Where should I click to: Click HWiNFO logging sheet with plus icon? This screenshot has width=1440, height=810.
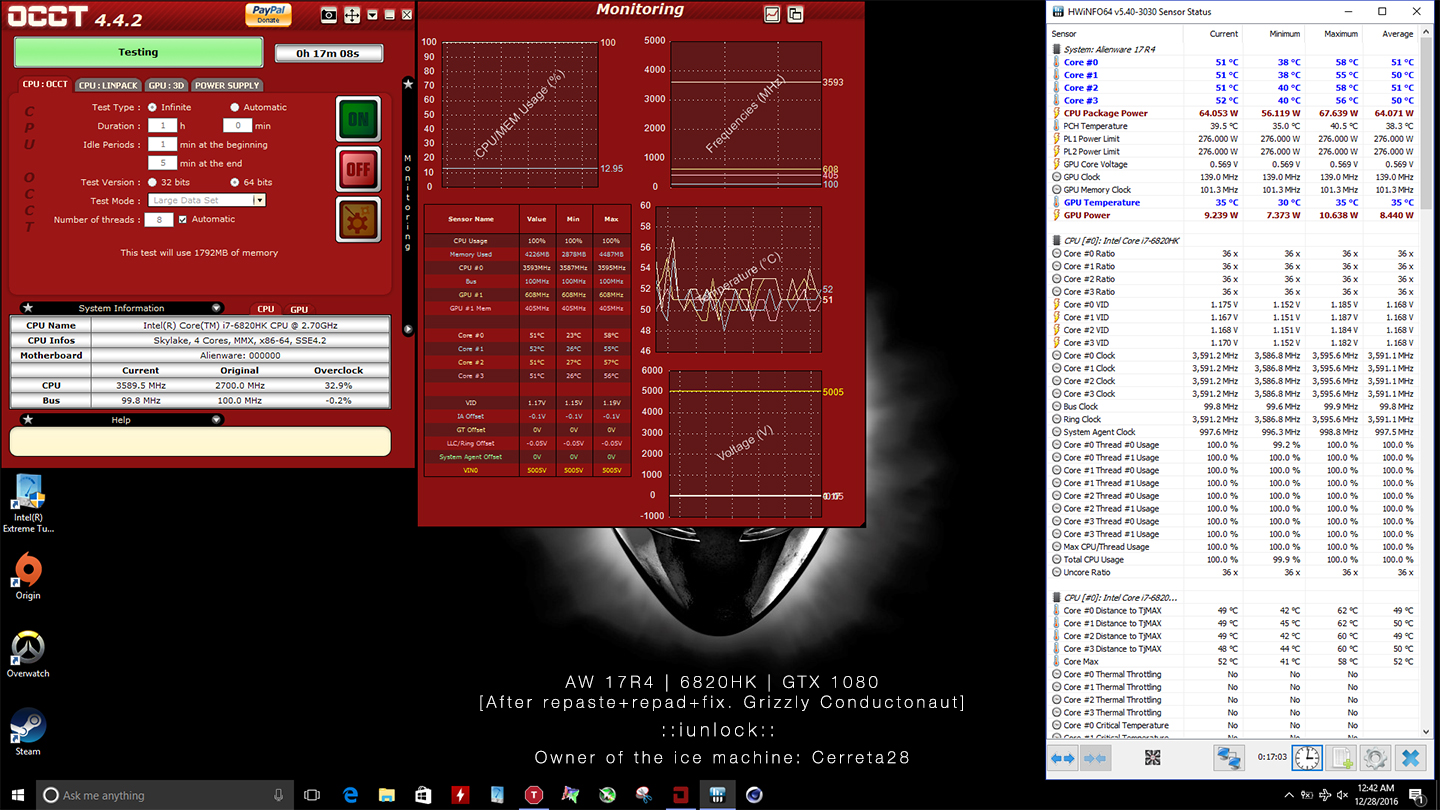point(1342,758)
